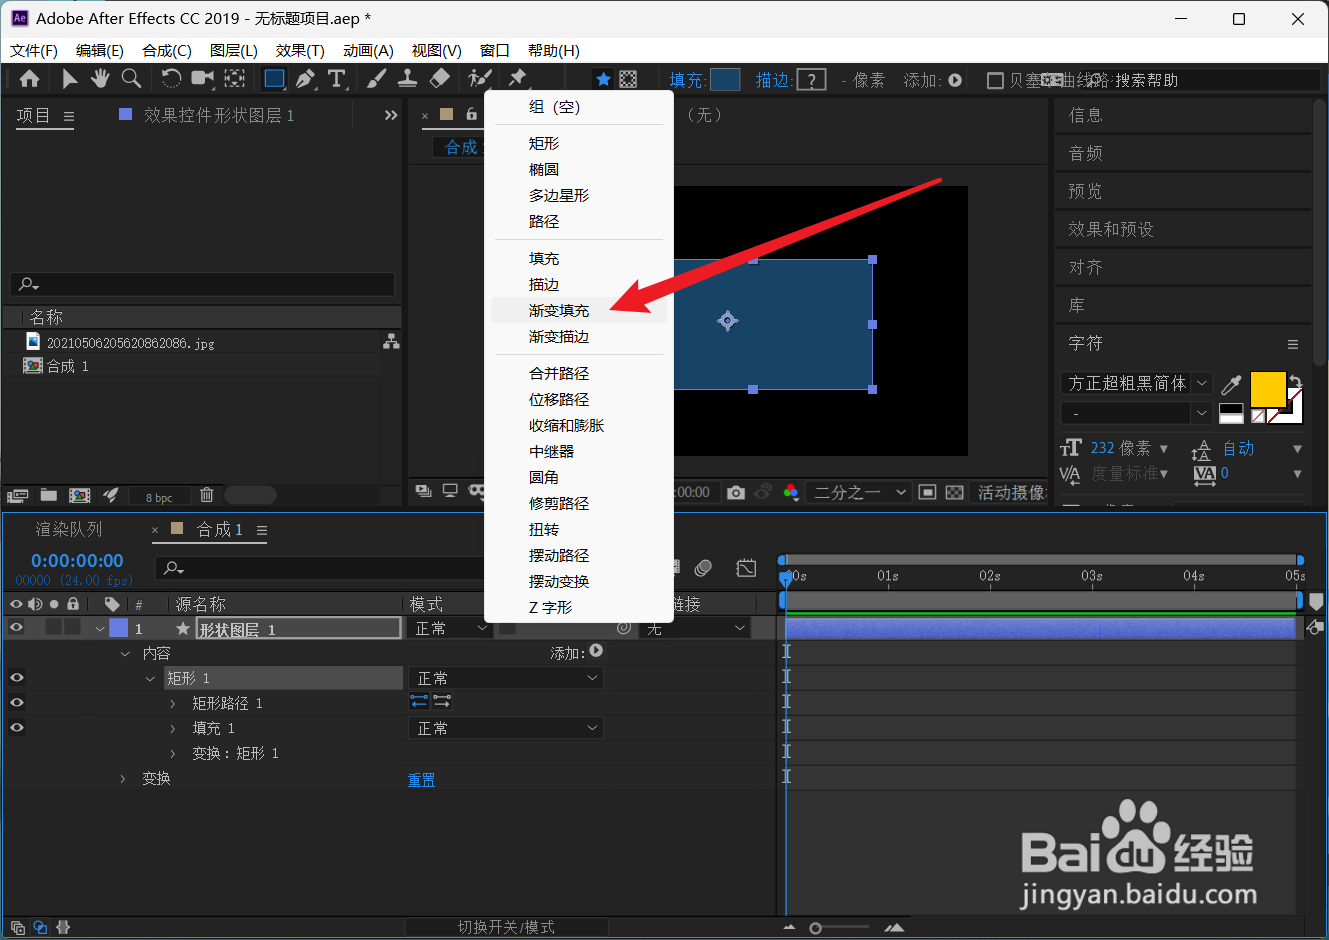
Task: Click the 添加 arrow button in 内容 row
Action: point(596,651)
